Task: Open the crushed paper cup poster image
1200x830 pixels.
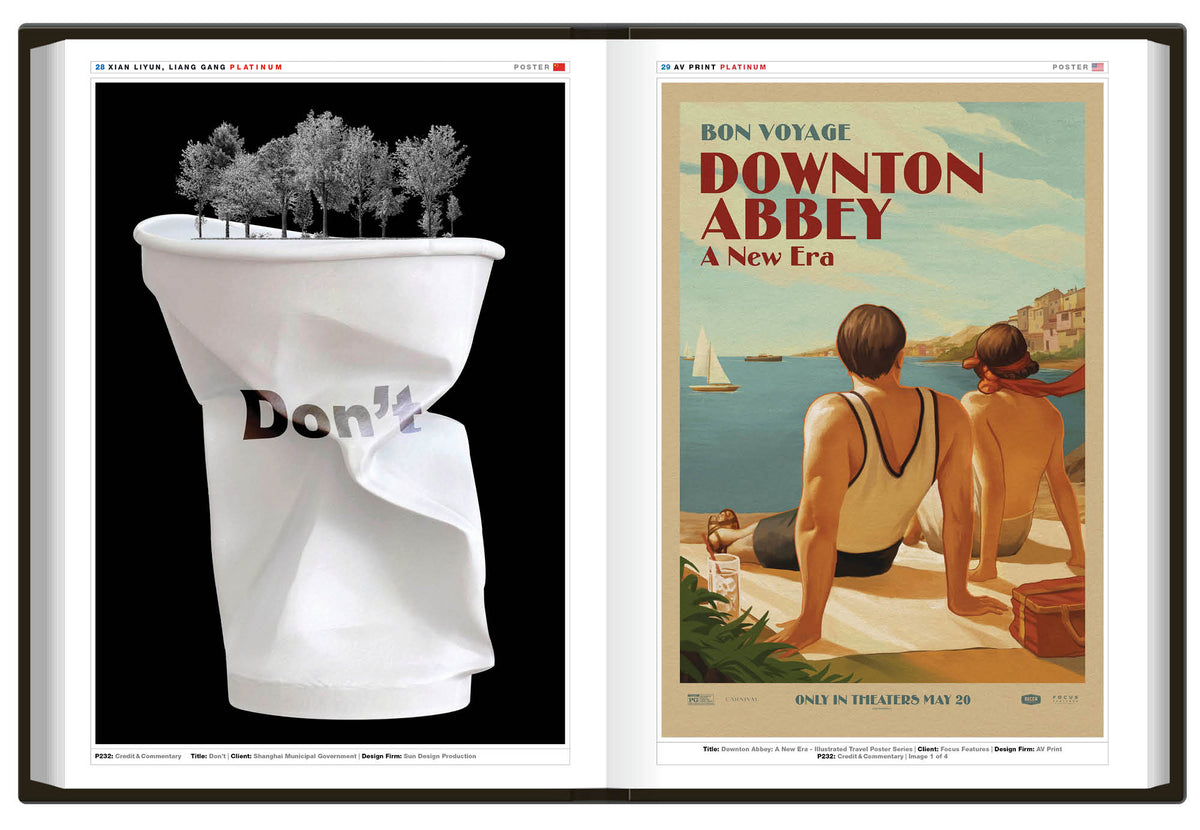Action: click(330, 413)
